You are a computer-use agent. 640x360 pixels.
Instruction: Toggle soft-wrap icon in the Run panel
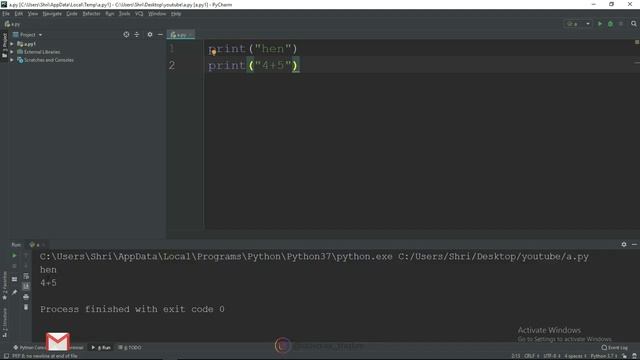26,276
